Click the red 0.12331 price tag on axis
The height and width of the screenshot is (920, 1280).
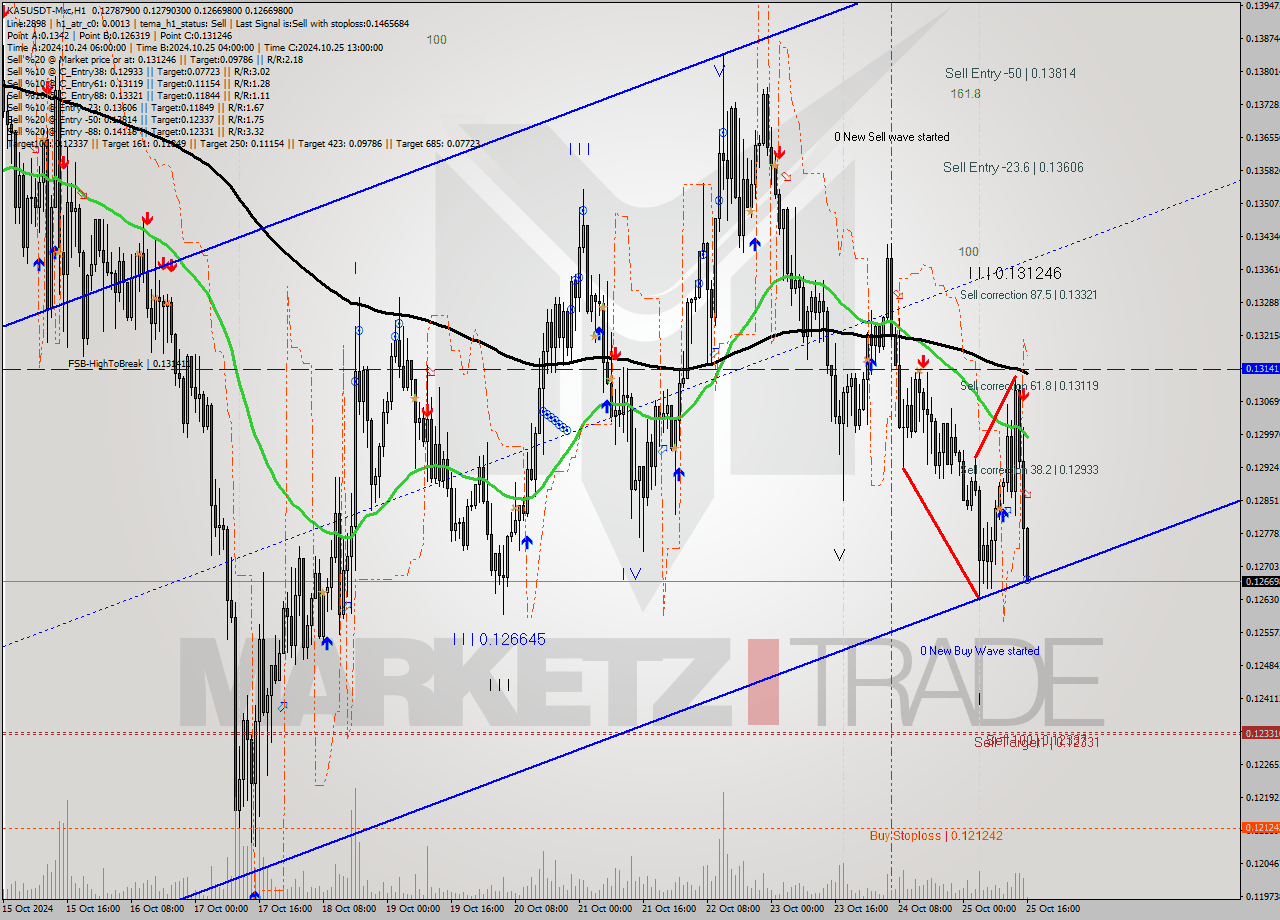[1260, 733]
